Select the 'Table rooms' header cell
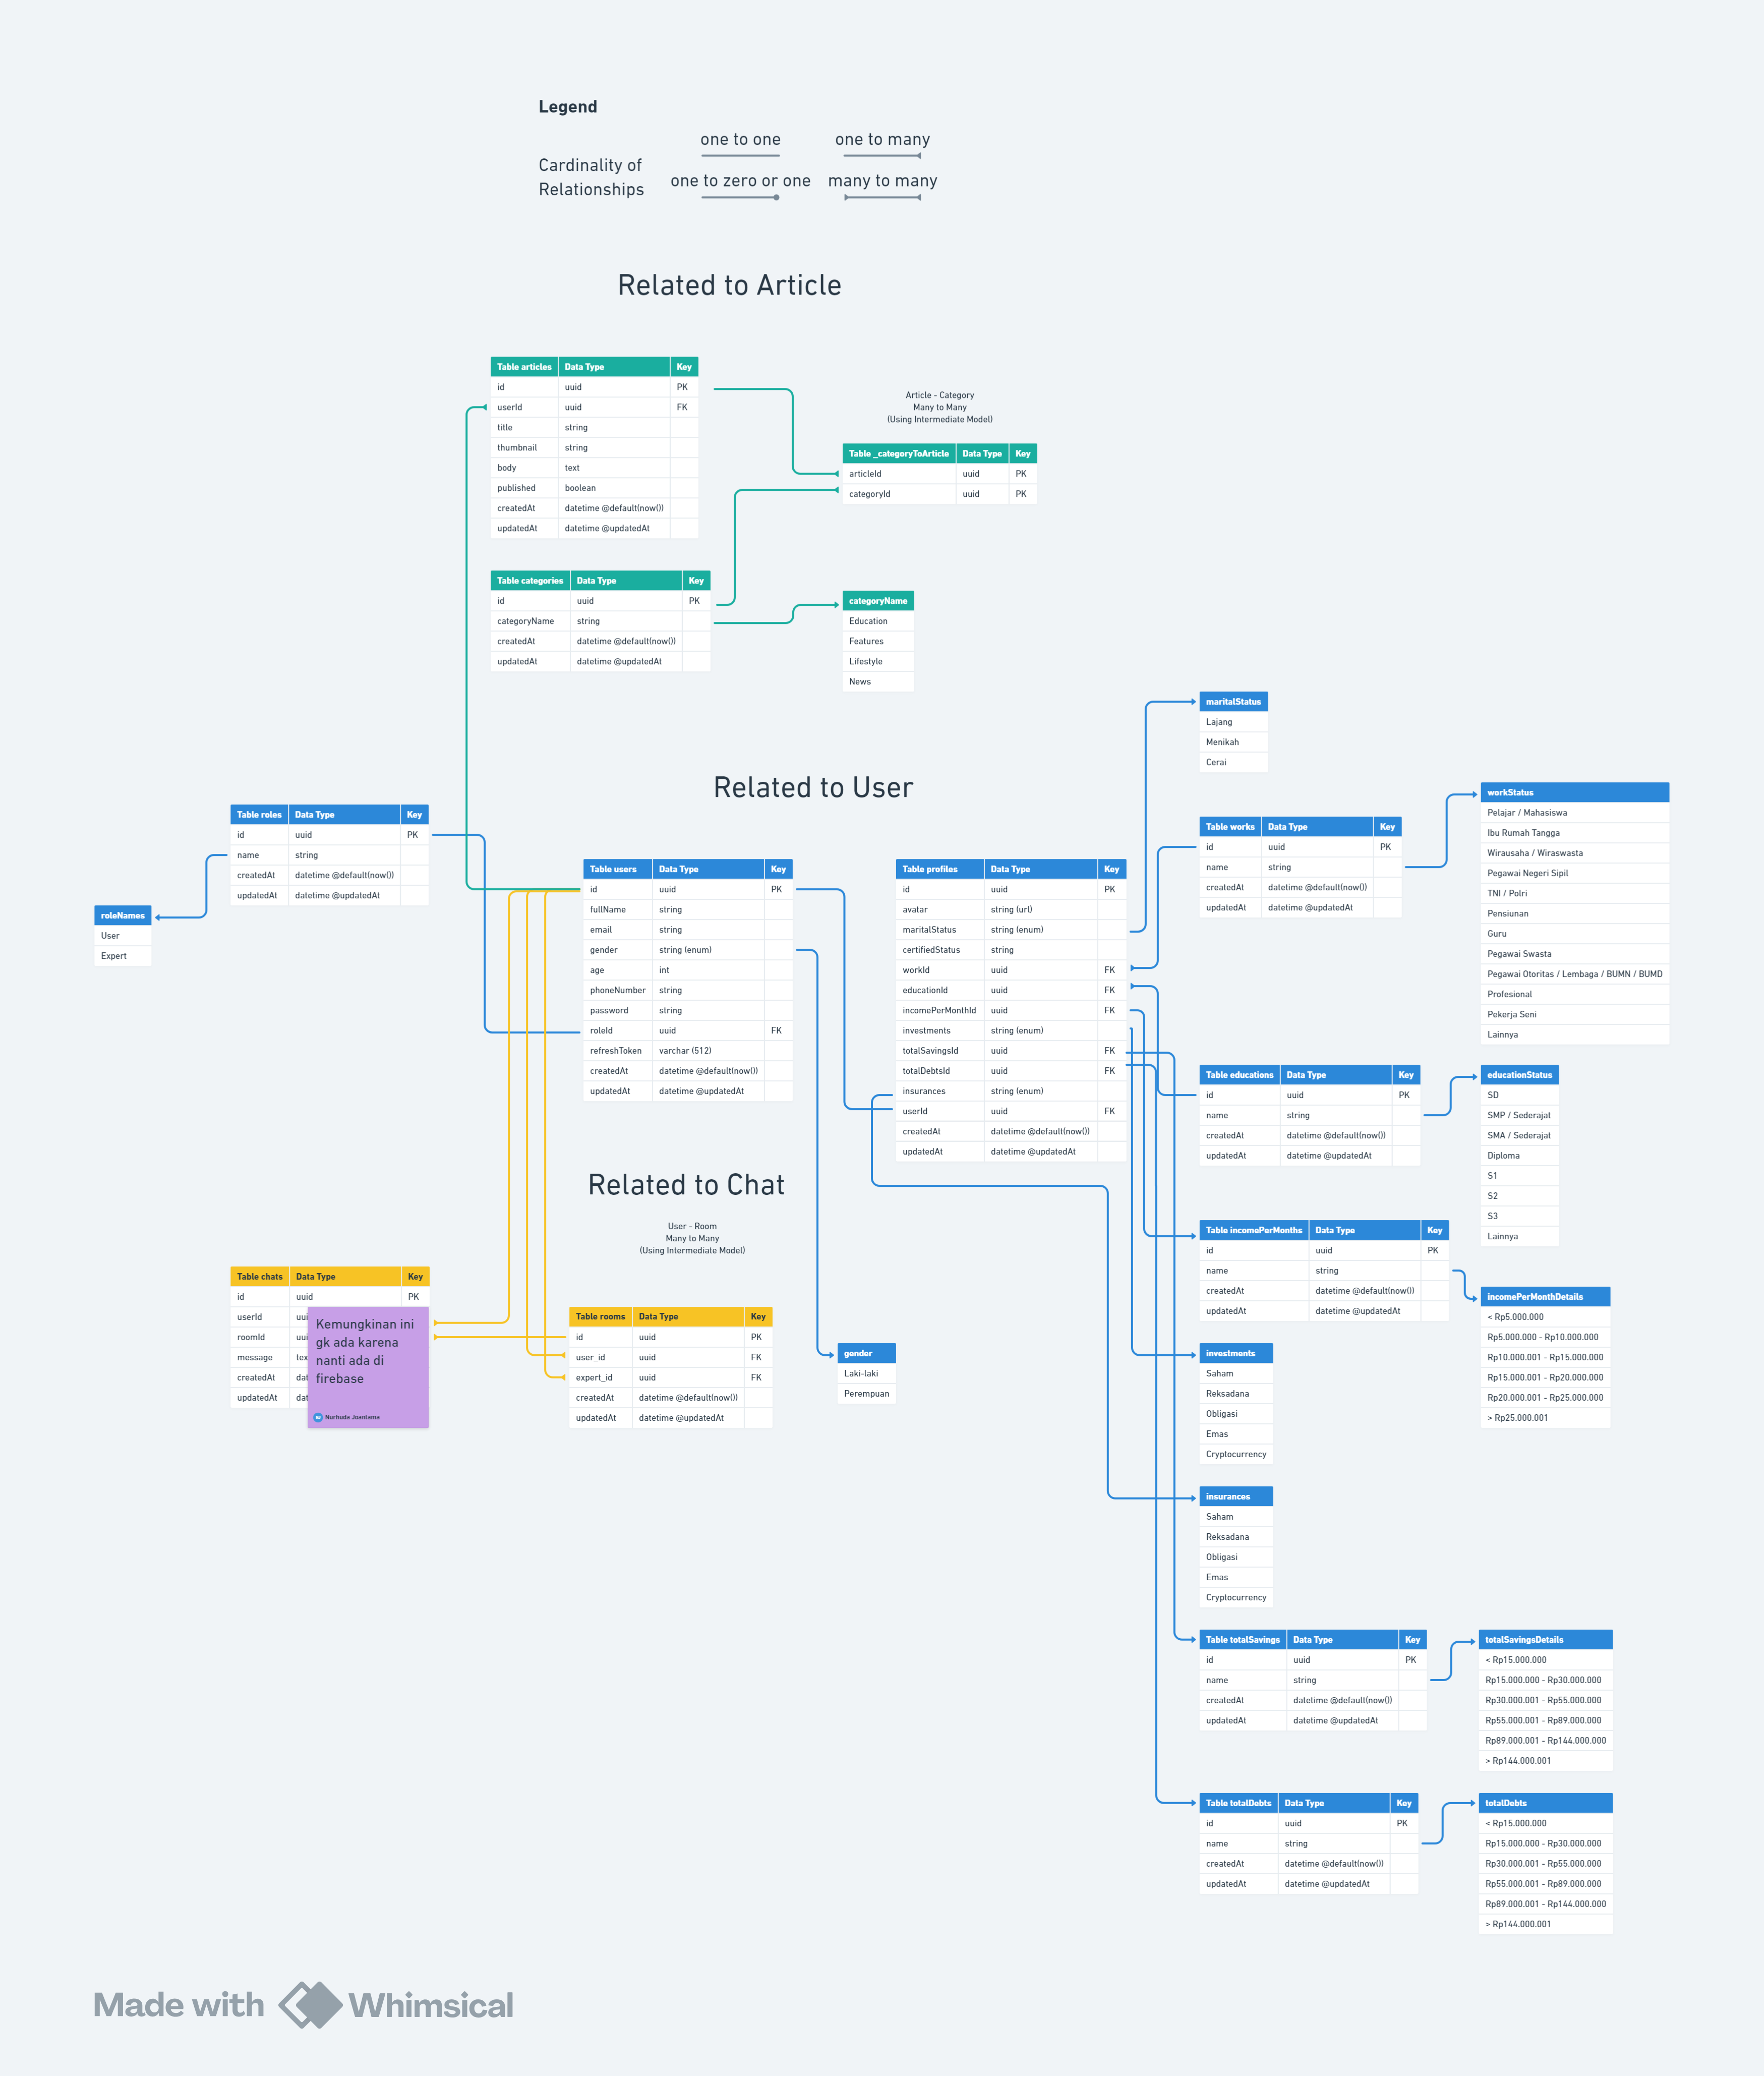The width and height of the screenshot is (1764, 2076). (600, 1316)
